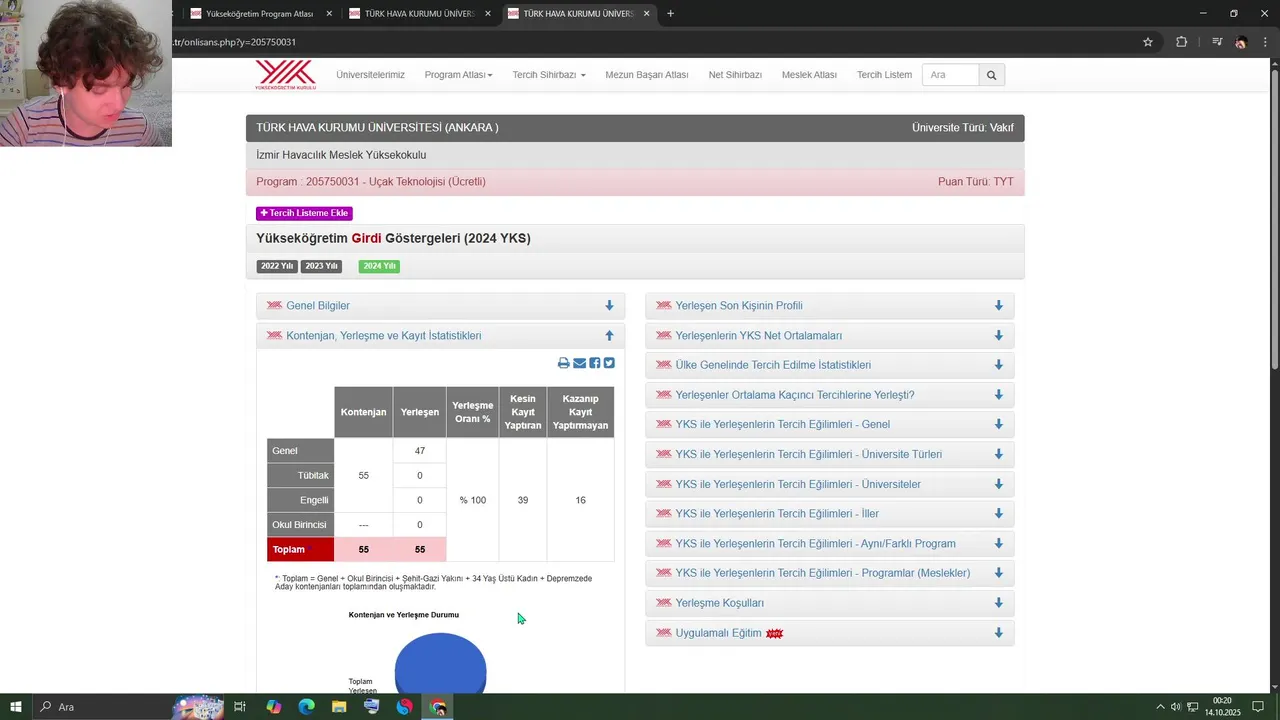The height and width of the screenshot is (720, 1280).
Task: Show hidden system tray icons
Action: tap(1160, 707)
